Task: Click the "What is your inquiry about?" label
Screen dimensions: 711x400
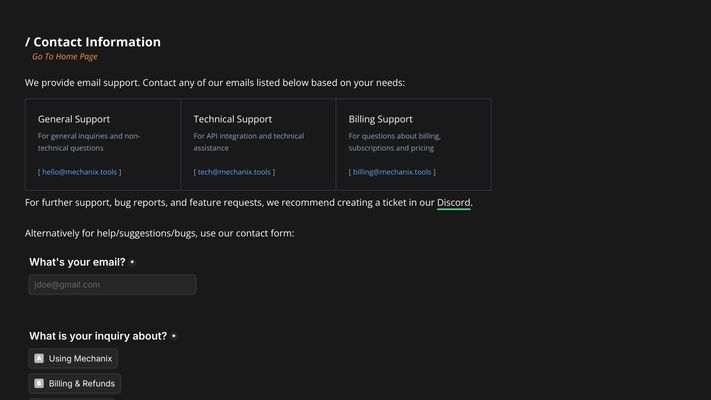Action: [x=98, y=336]
